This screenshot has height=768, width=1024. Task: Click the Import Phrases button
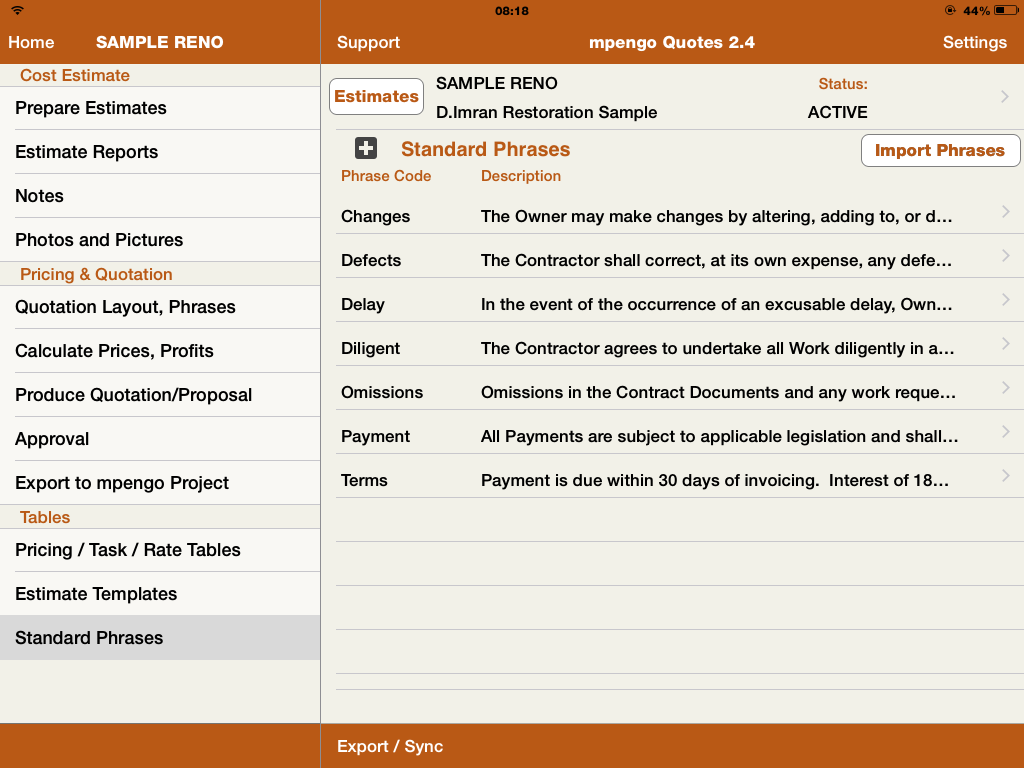(939, 150)
